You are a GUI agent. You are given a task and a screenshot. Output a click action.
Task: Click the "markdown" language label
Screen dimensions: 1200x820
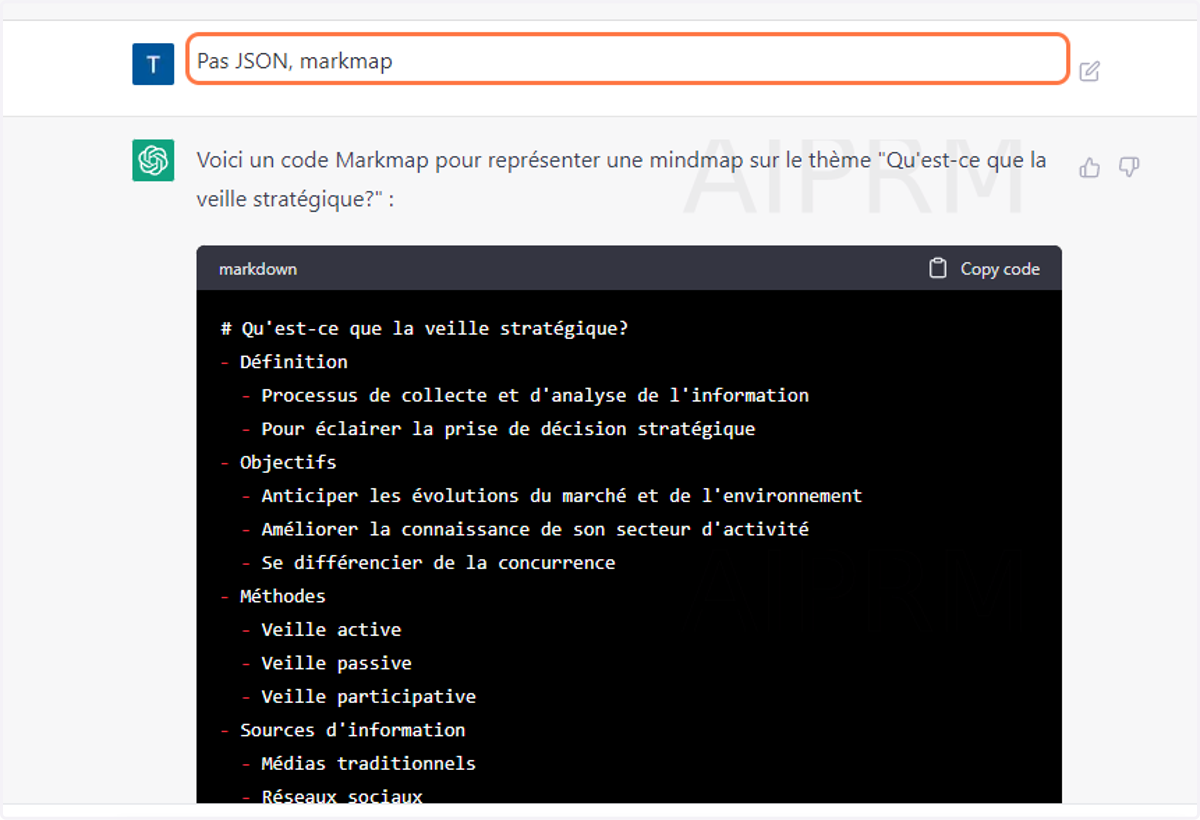coord(258,269)
